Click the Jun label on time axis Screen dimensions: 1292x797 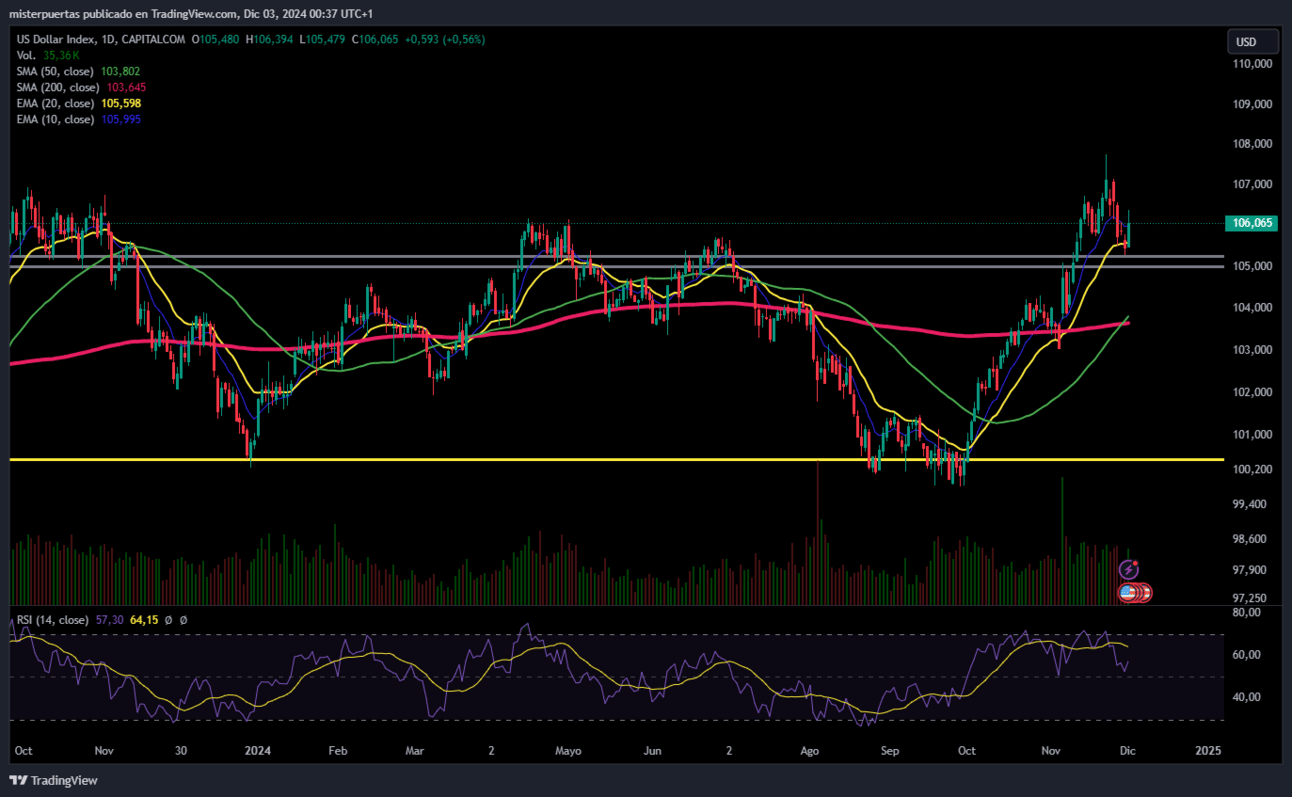(x=652, y=750)
